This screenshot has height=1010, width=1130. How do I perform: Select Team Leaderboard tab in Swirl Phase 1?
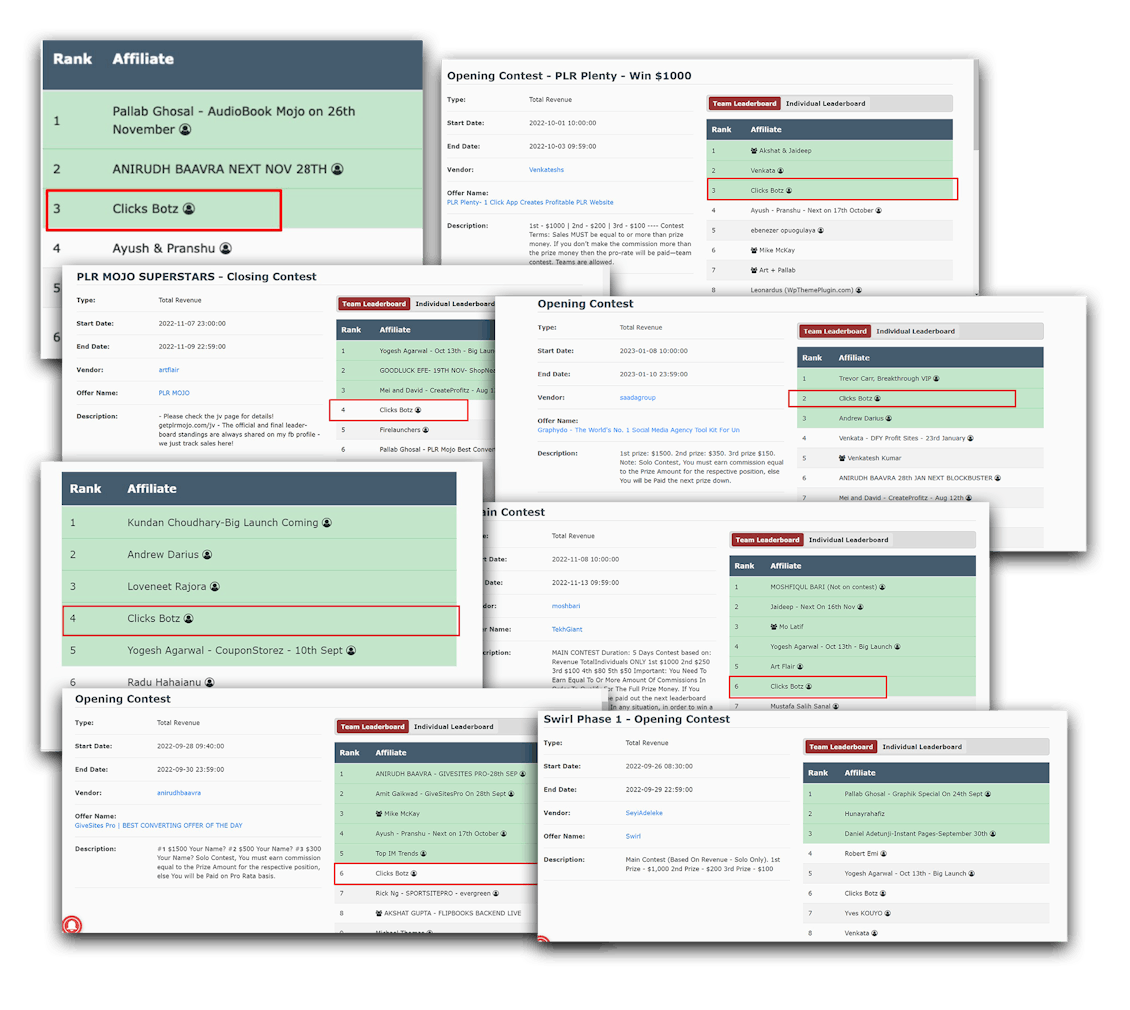pyautogui.click(x=841, y=747)
